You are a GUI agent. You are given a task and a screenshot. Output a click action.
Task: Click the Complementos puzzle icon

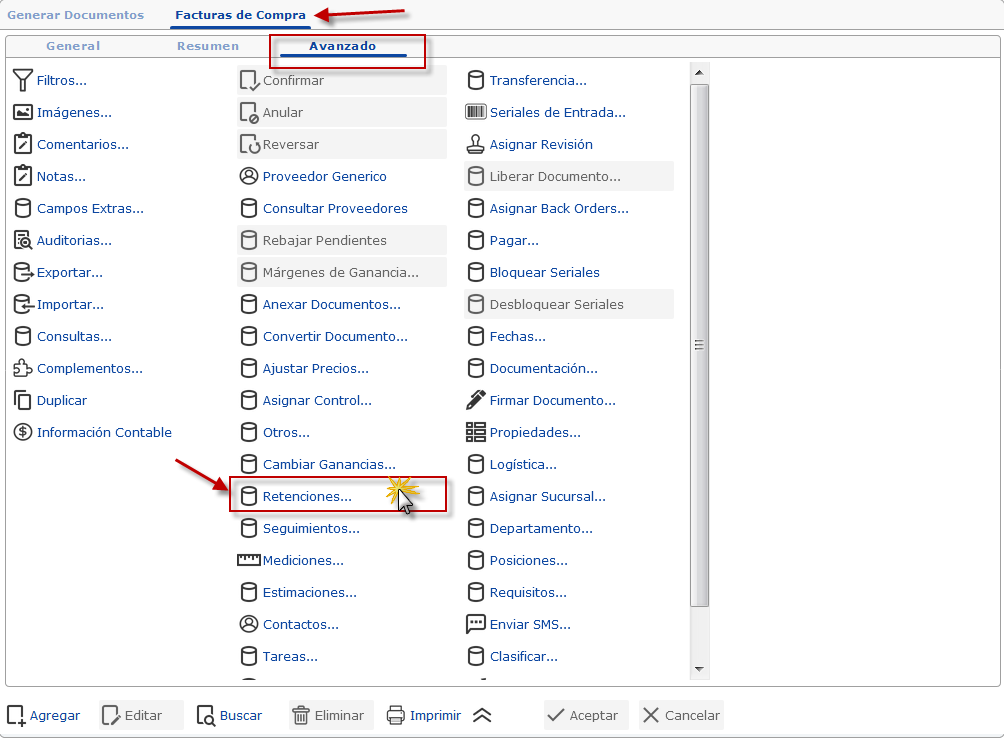tap(22, 368)
